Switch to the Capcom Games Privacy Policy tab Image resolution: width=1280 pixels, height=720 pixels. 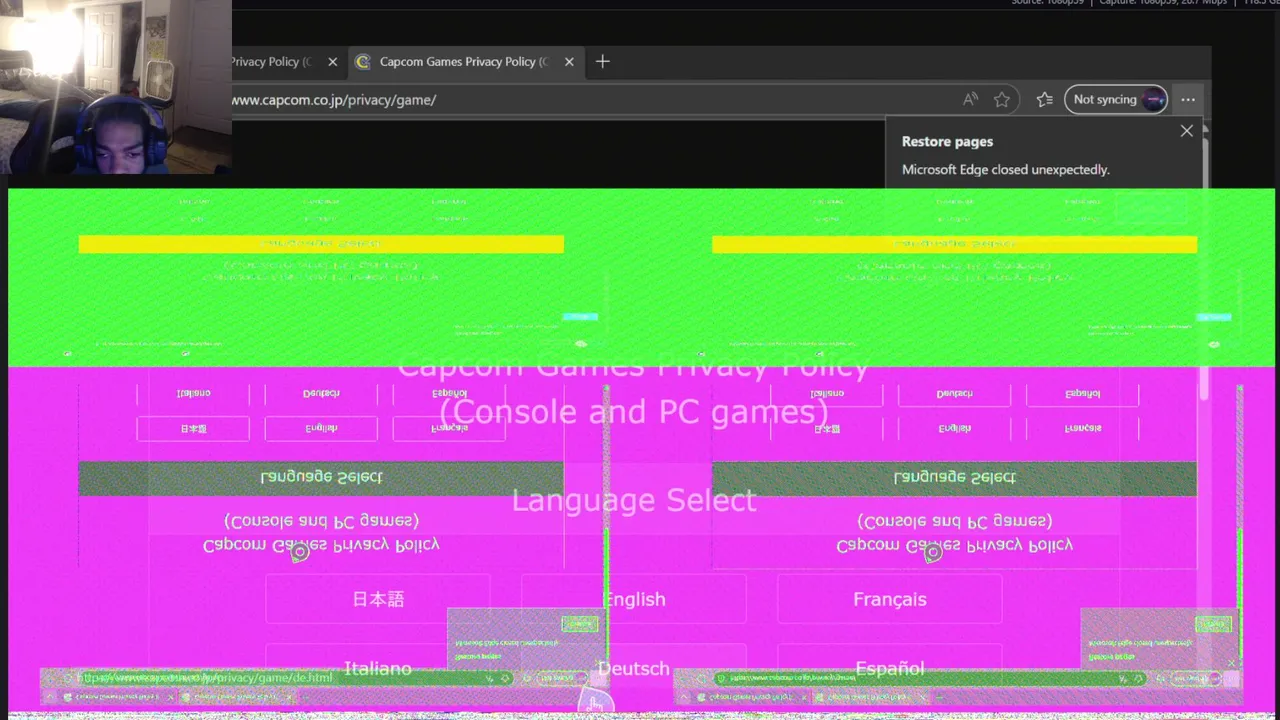point(466,62)
